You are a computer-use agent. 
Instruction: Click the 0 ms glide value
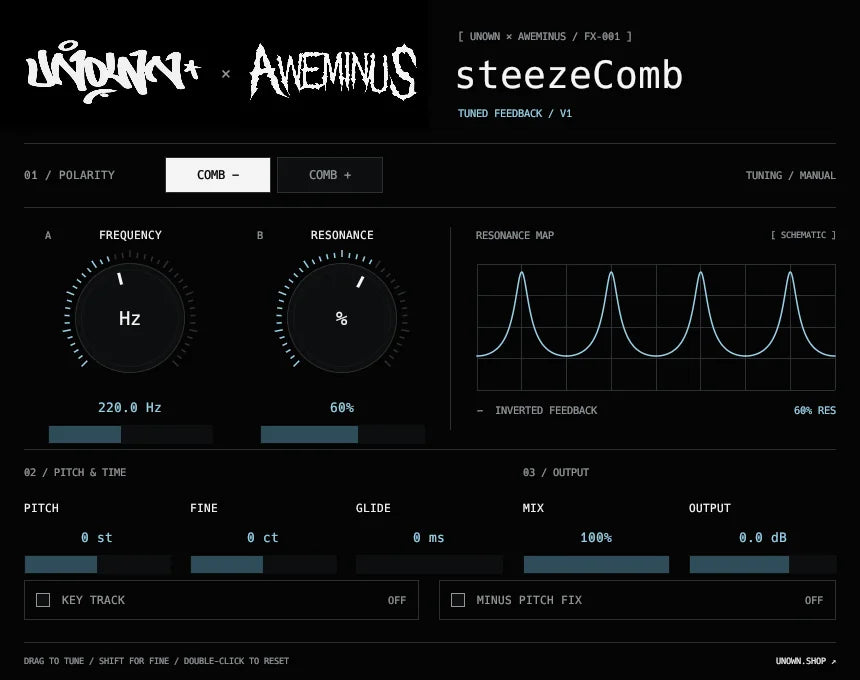(x=429, y=537)
